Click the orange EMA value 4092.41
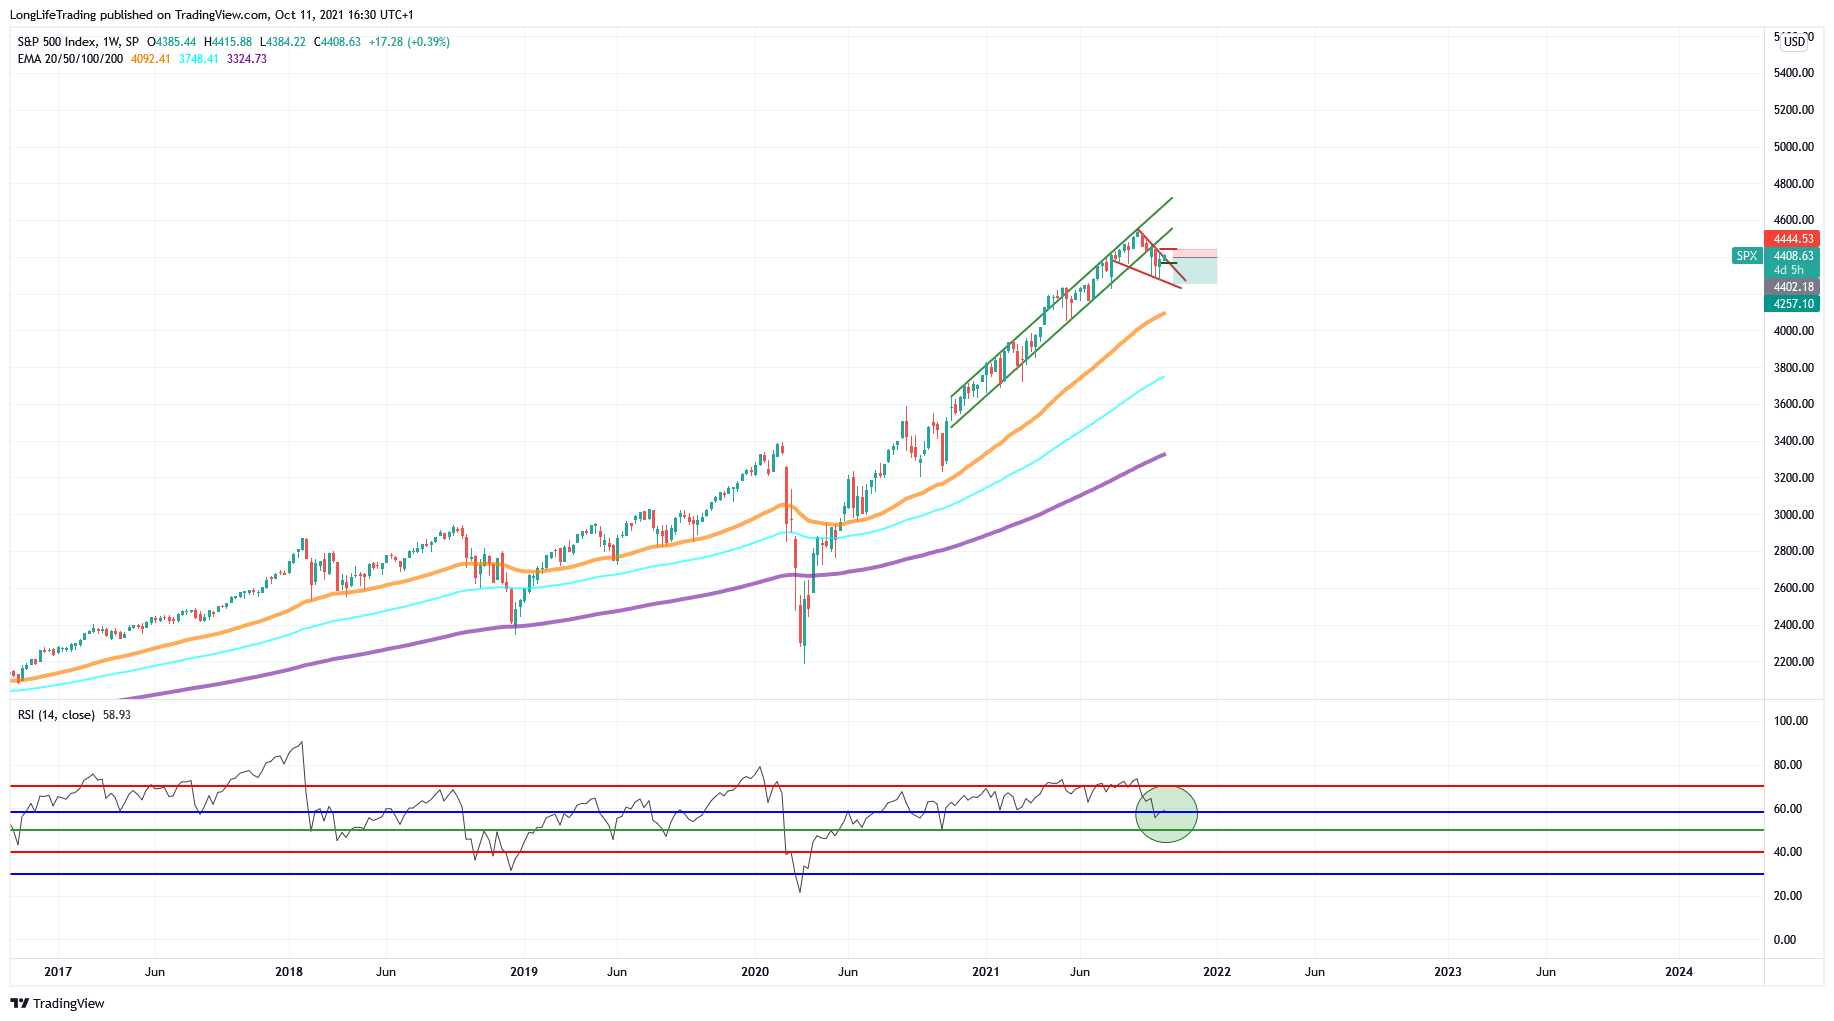The image size is (1834, 1021). click(151, 59)
